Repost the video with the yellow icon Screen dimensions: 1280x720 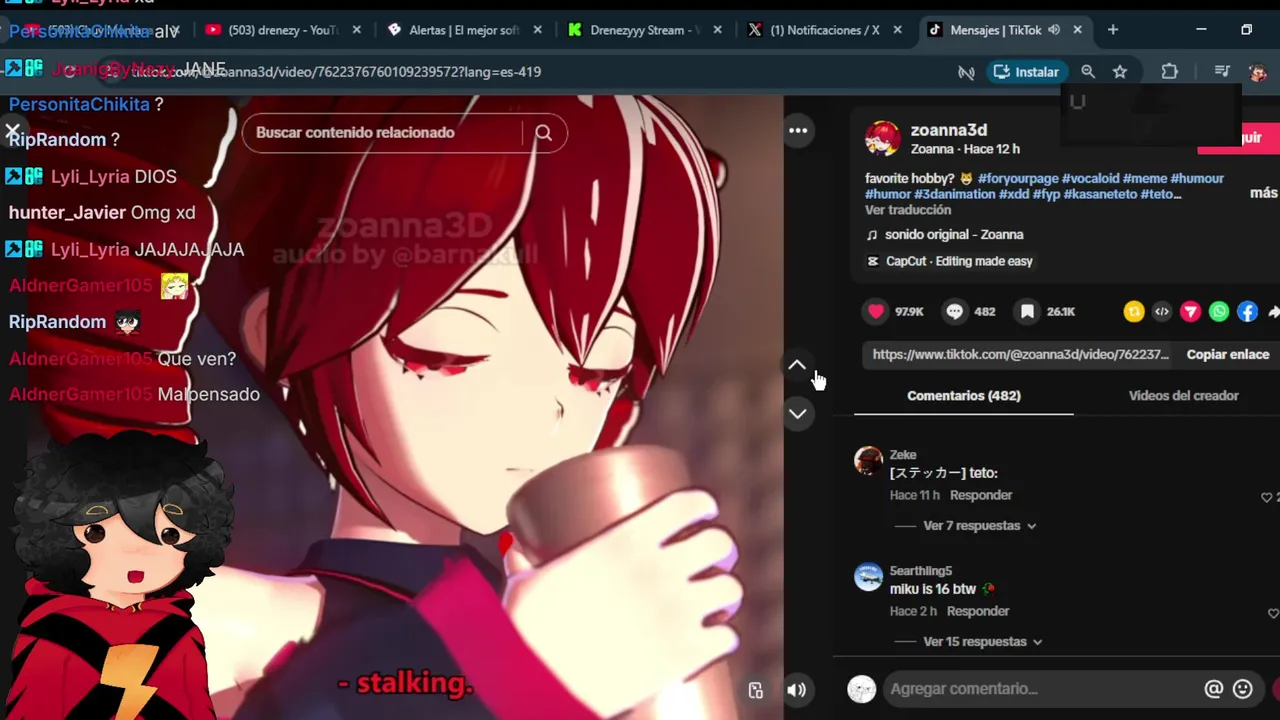1134,312
